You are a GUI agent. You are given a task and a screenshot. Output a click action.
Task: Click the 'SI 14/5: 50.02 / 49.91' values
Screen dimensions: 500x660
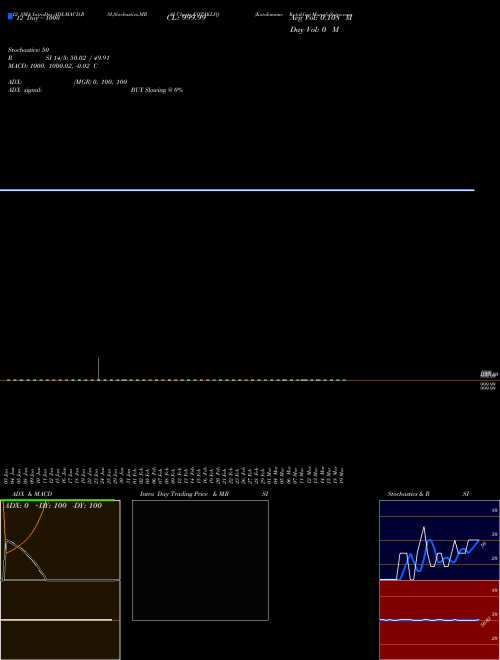pyautogui.click(x=77, y=58)
